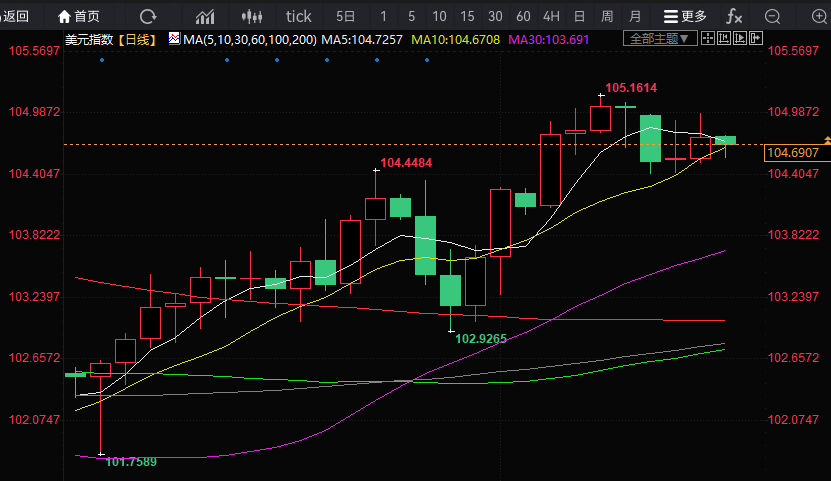
Task: Click the 104.6907 current price tag
Action: point(792,153)
